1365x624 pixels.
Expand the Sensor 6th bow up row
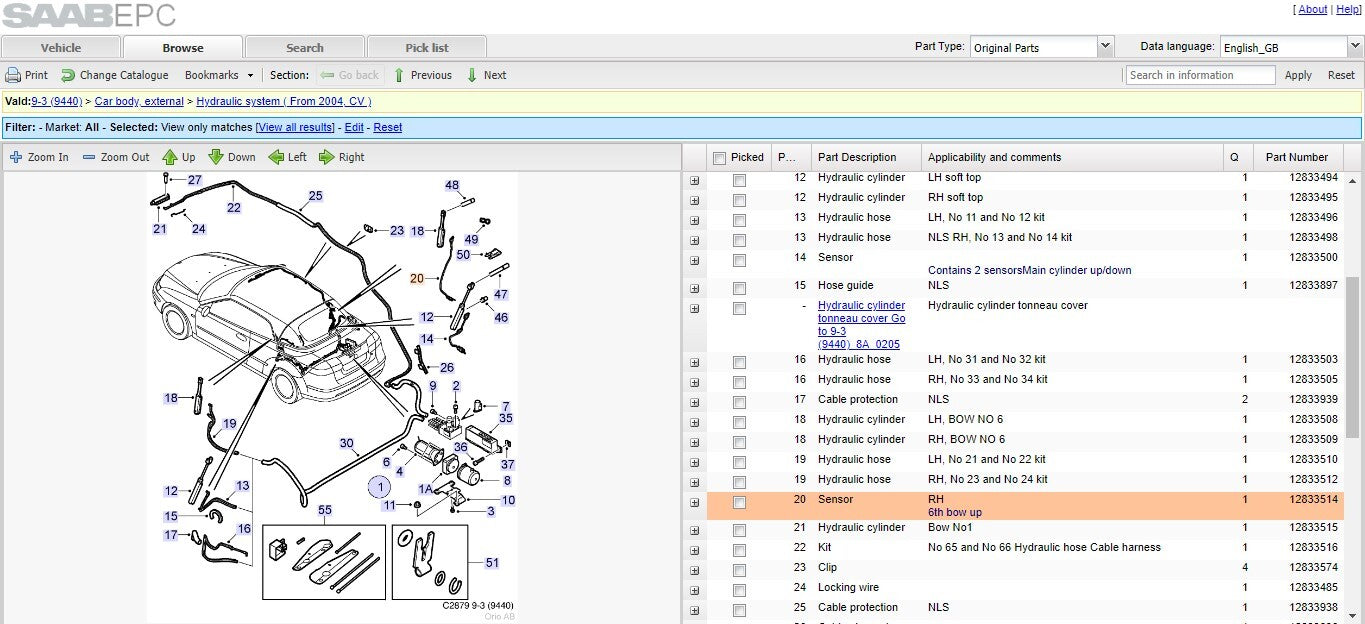695,502
